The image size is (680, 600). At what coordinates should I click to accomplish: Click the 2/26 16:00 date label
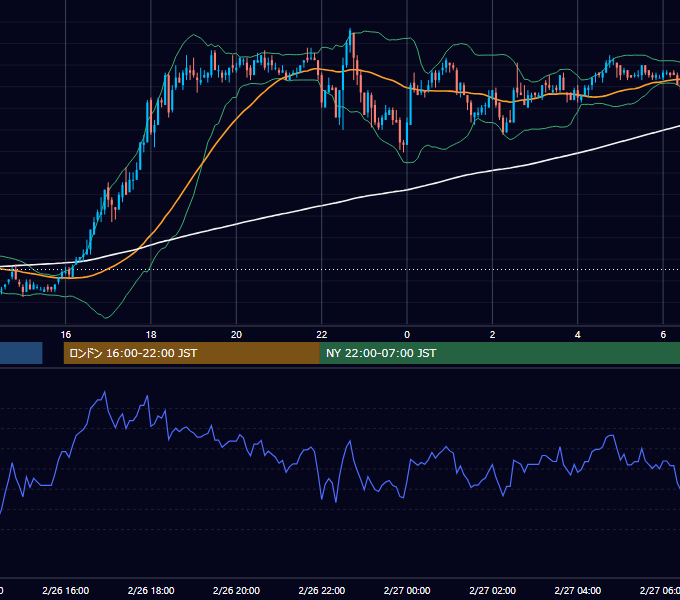[x=65, y=590]
